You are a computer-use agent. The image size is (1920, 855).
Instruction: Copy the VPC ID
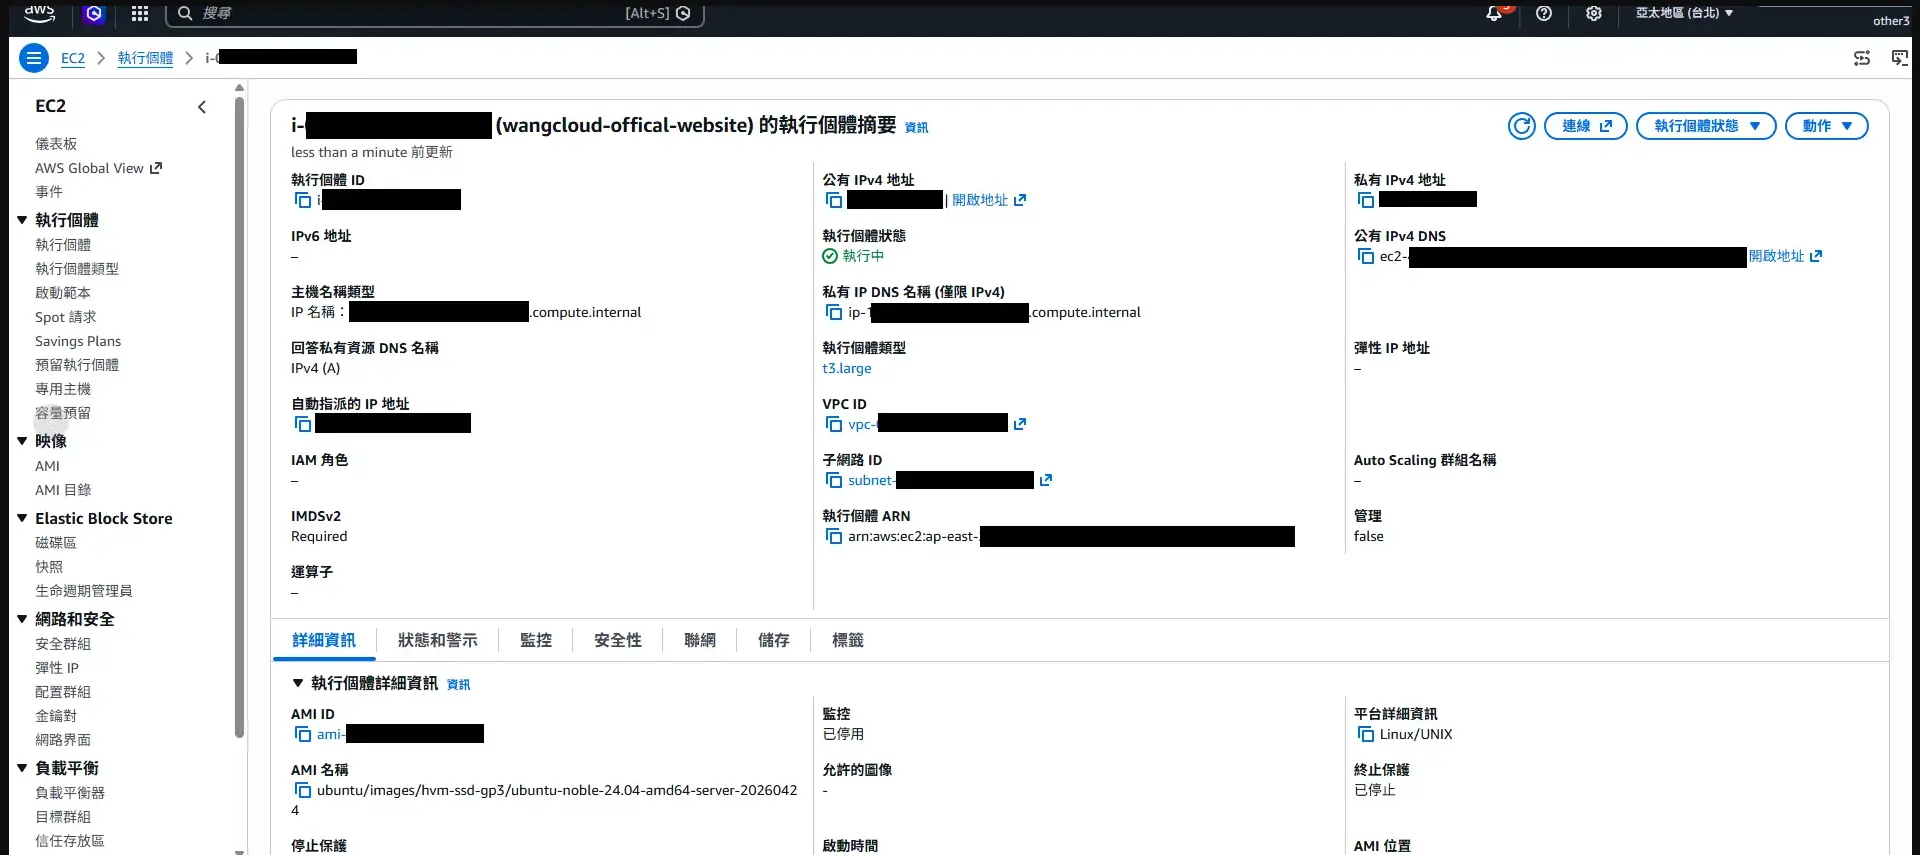834,424
